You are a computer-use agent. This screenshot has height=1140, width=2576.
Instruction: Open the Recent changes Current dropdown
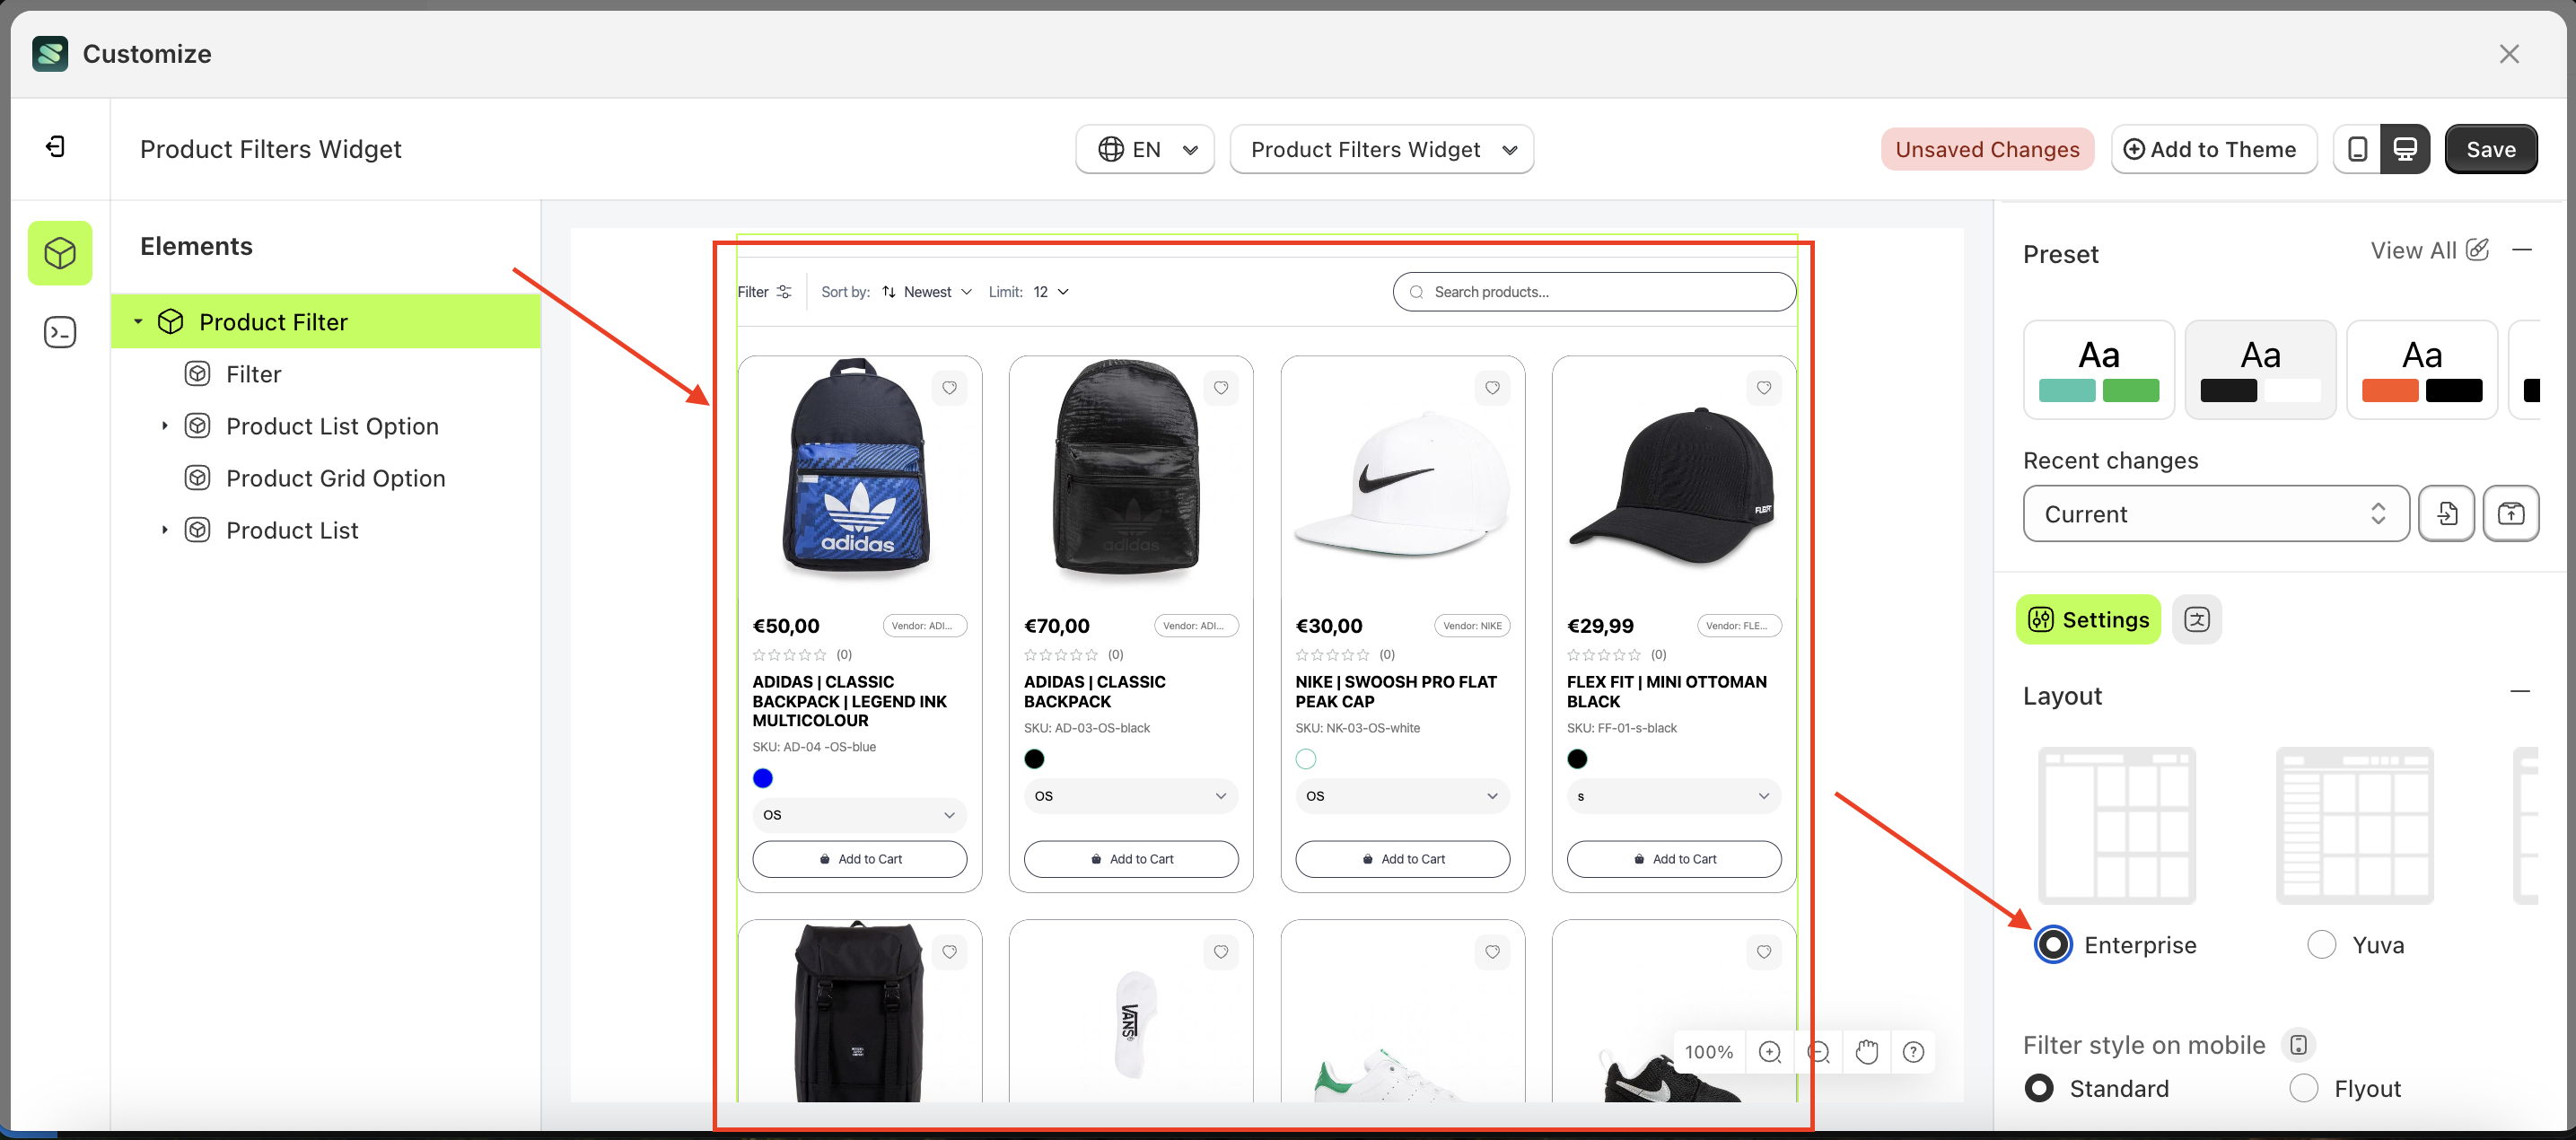(x=2215, y=514)
